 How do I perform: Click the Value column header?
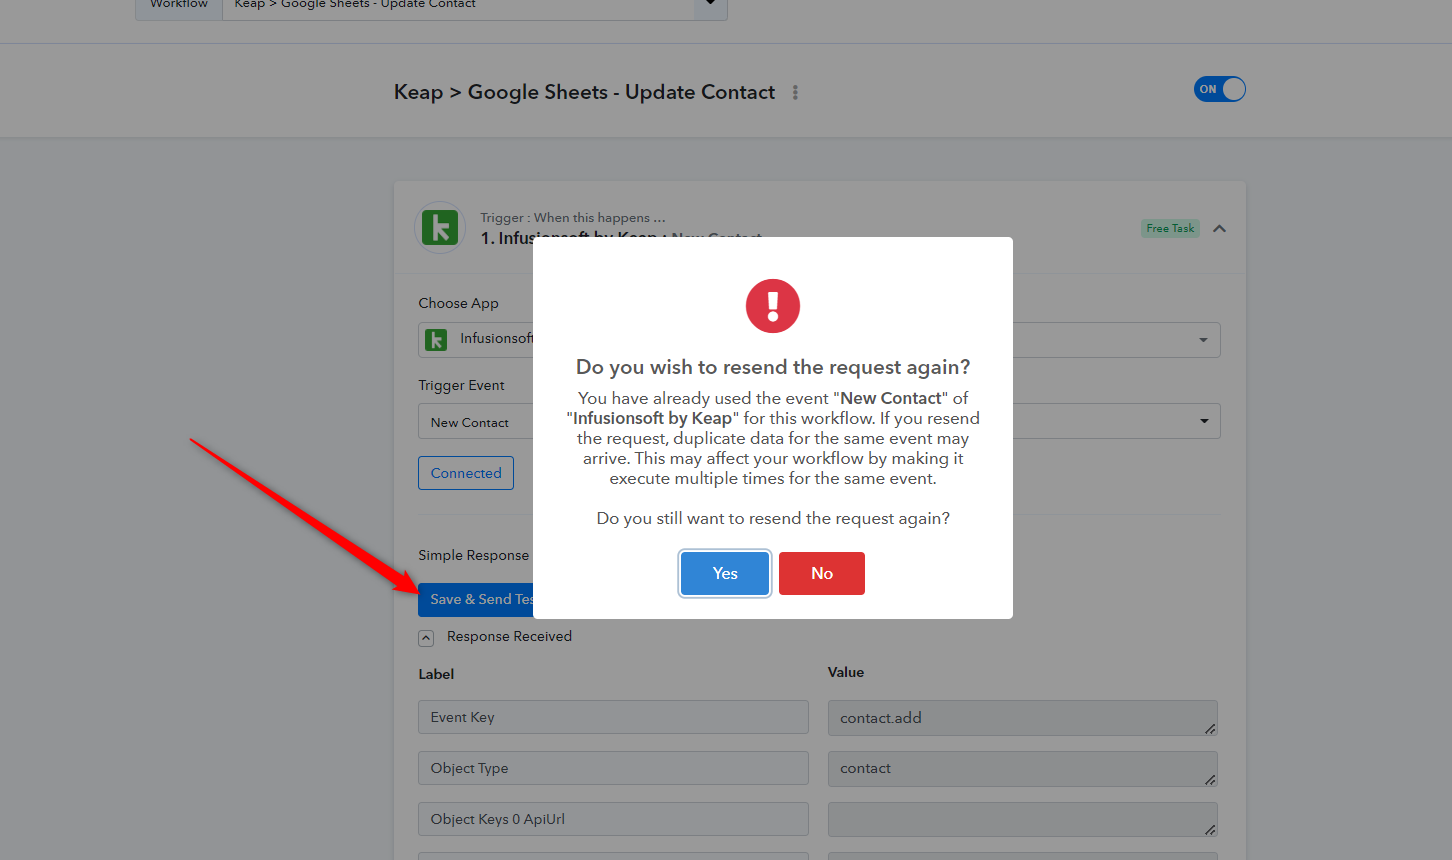[846, 672]
